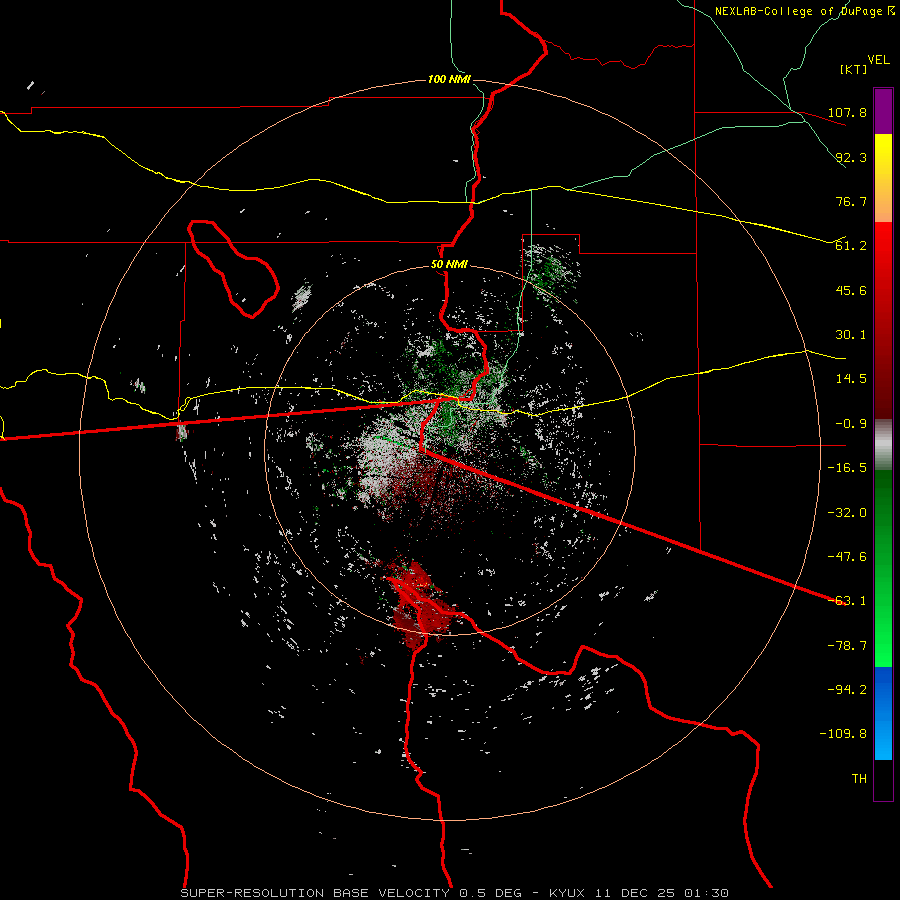Click the -94.2 legend value
Image resolution: width=900 pixels, height=900 pixels.
(x=847, y=690)
